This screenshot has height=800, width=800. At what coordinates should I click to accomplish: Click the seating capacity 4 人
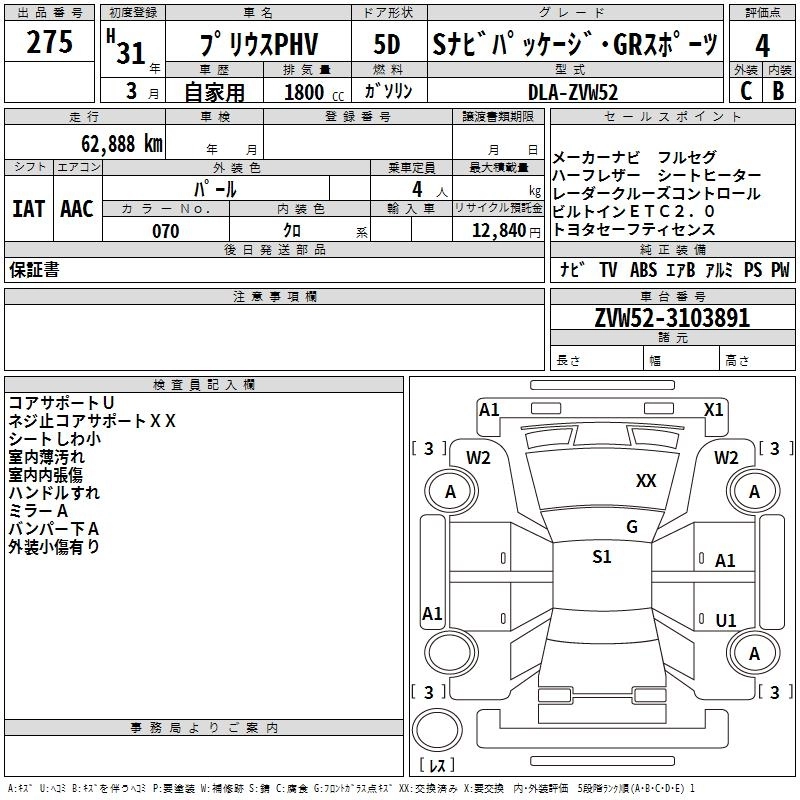[429, 190]
